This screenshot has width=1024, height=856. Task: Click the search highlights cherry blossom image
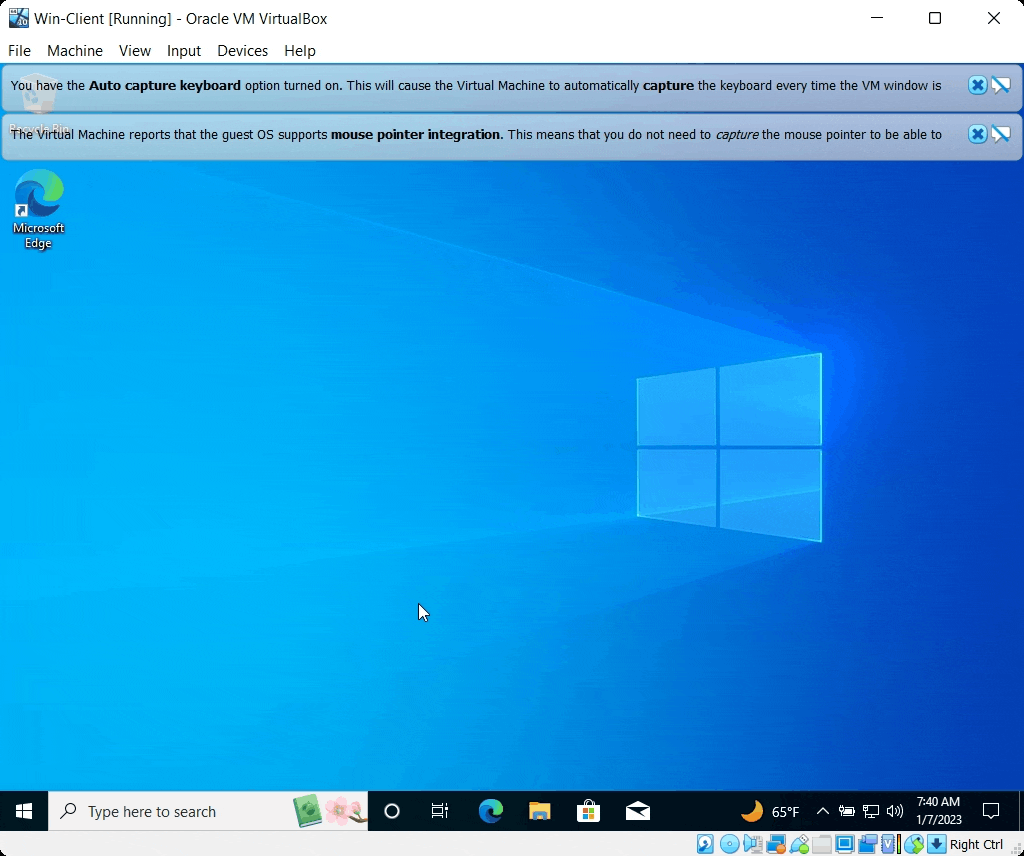[x=344, y=811]
